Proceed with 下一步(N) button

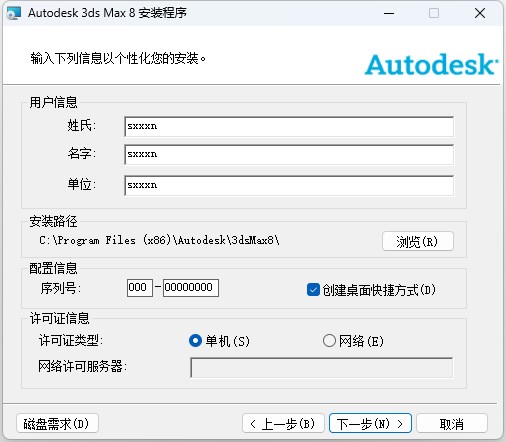370,423
